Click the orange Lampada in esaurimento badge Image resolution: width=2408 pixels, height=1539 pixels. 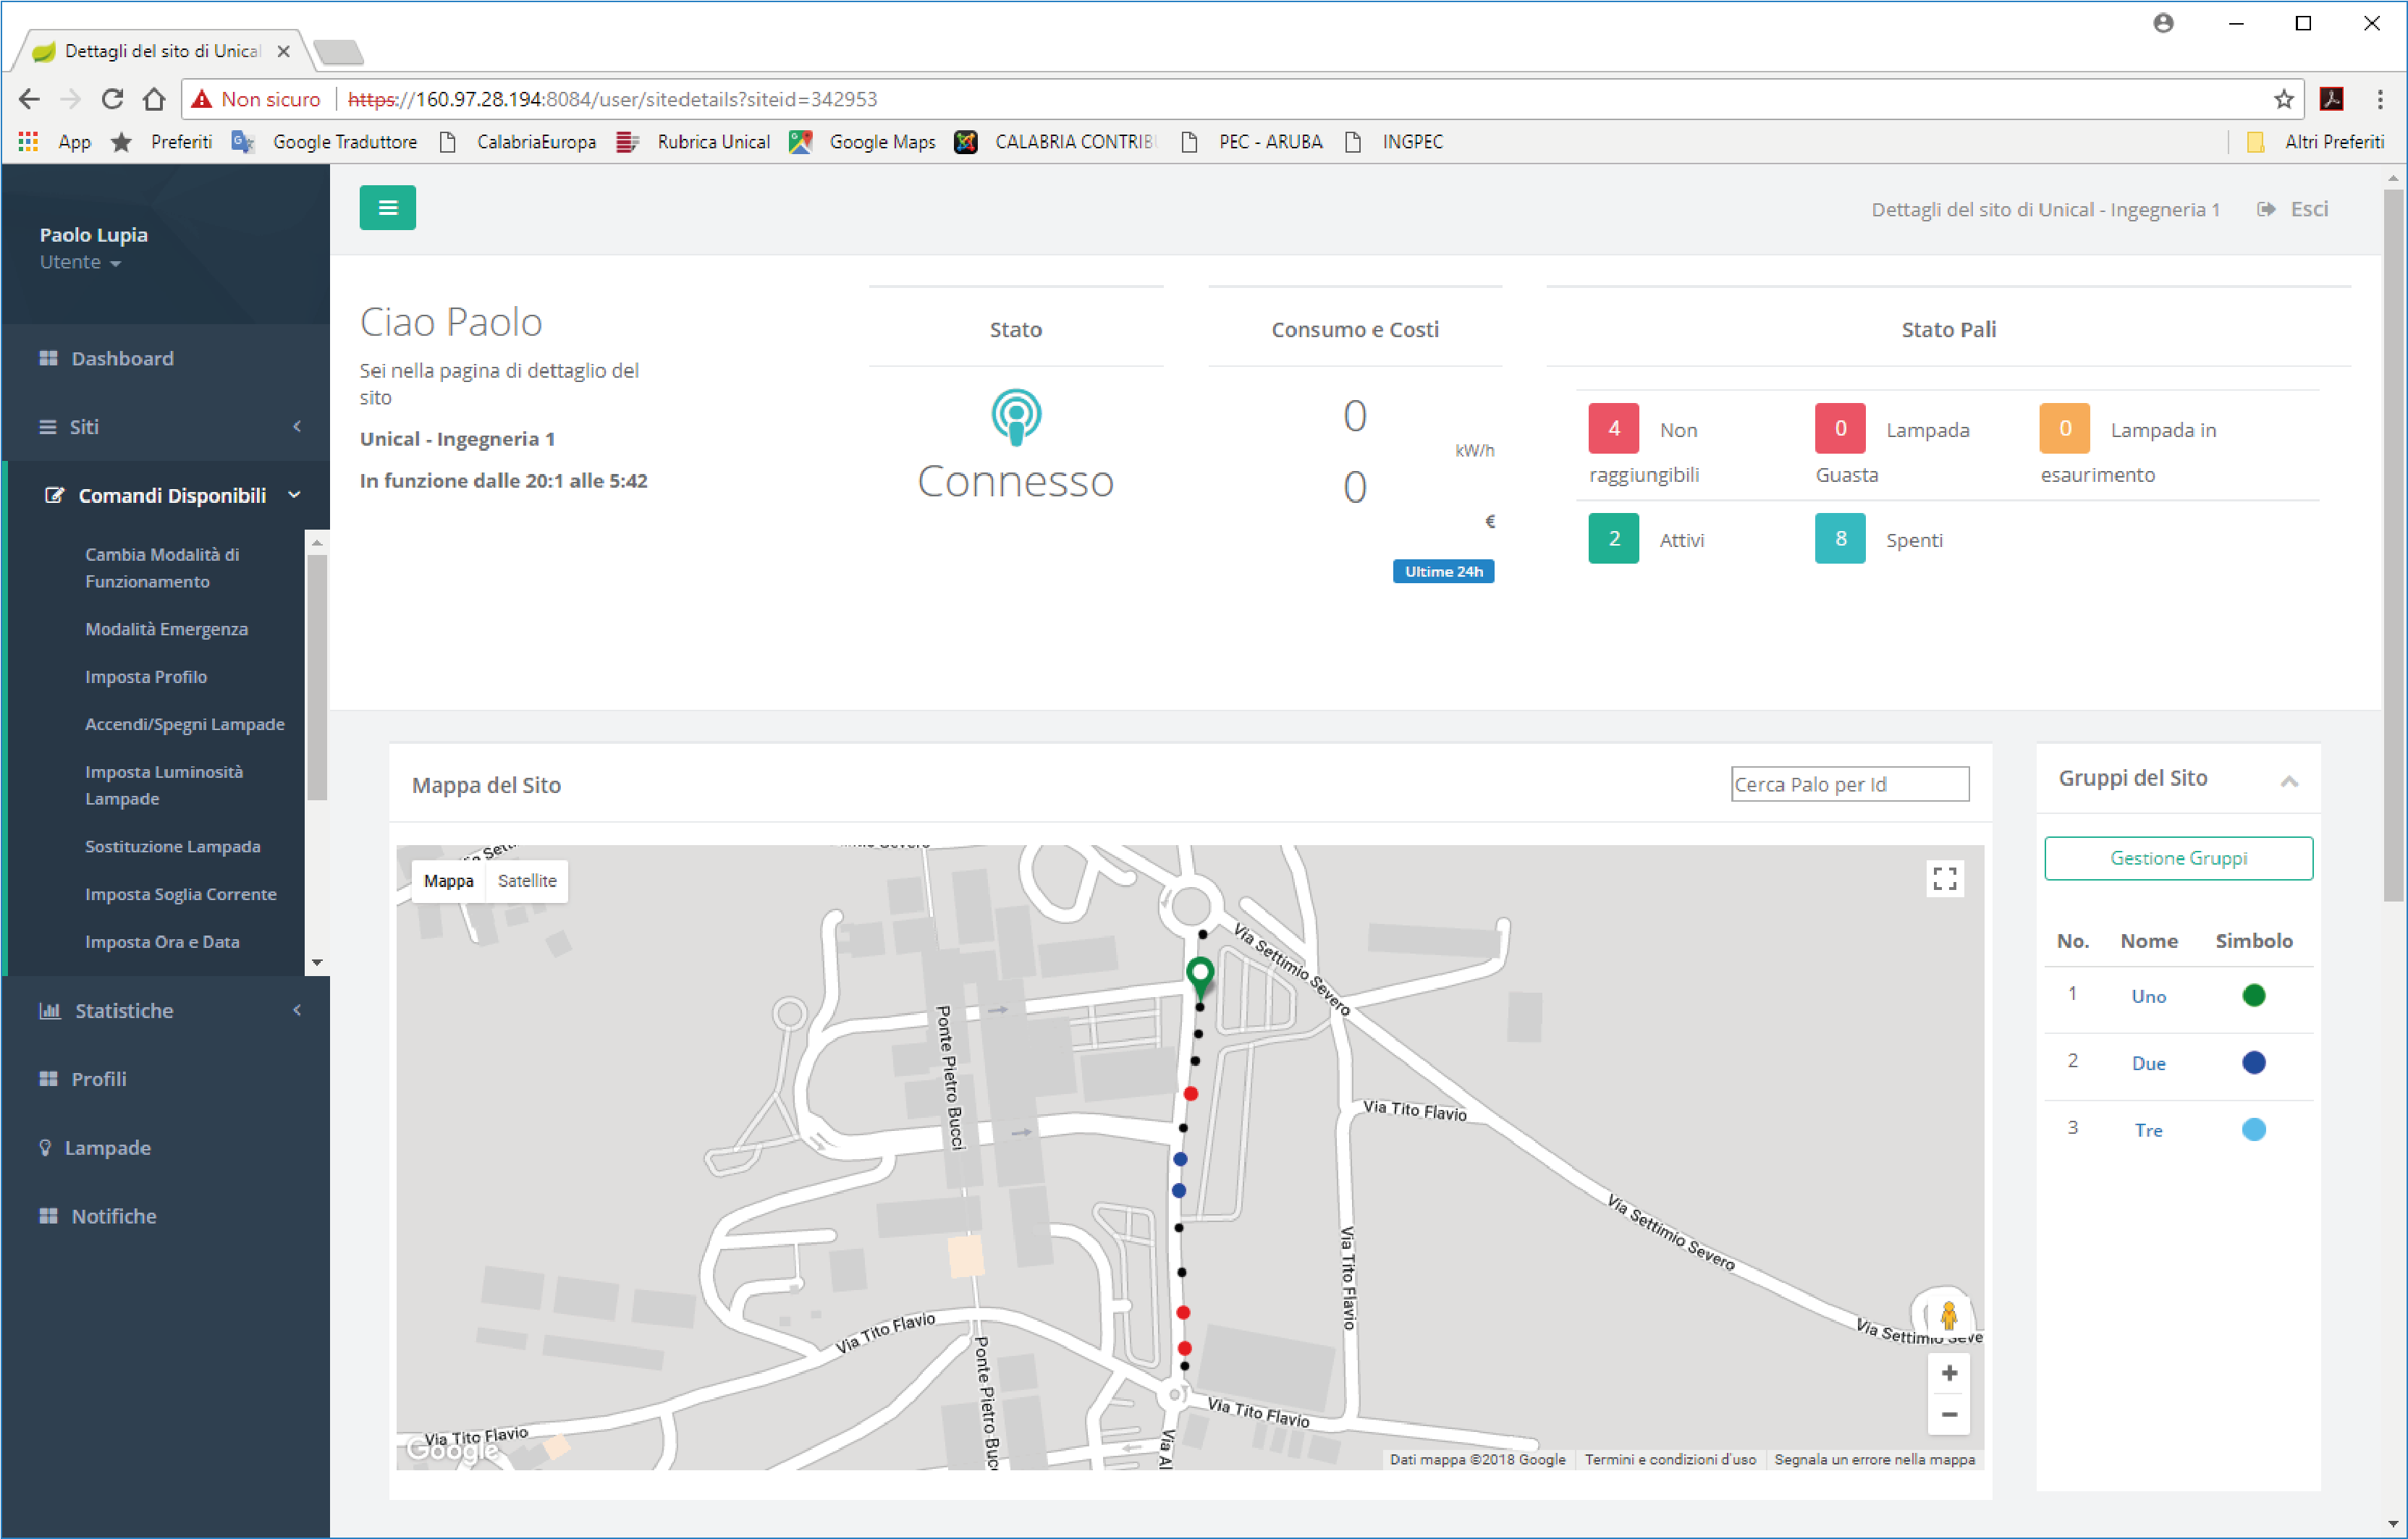point(2064,429)
